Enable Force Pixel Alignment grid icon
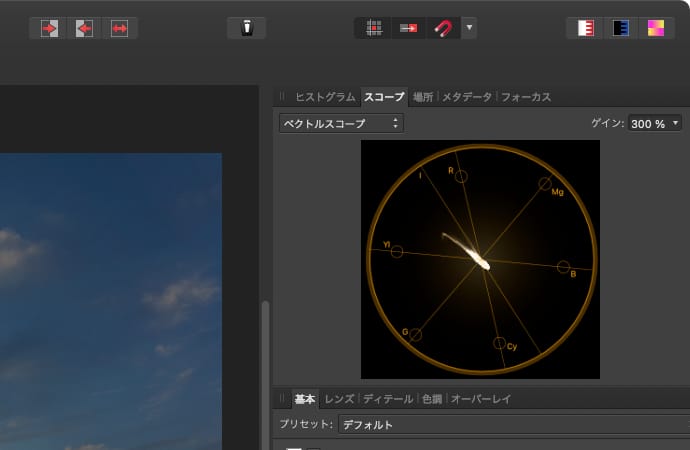Viewport: 690px width, 450px height. click(x=374, y=28)
